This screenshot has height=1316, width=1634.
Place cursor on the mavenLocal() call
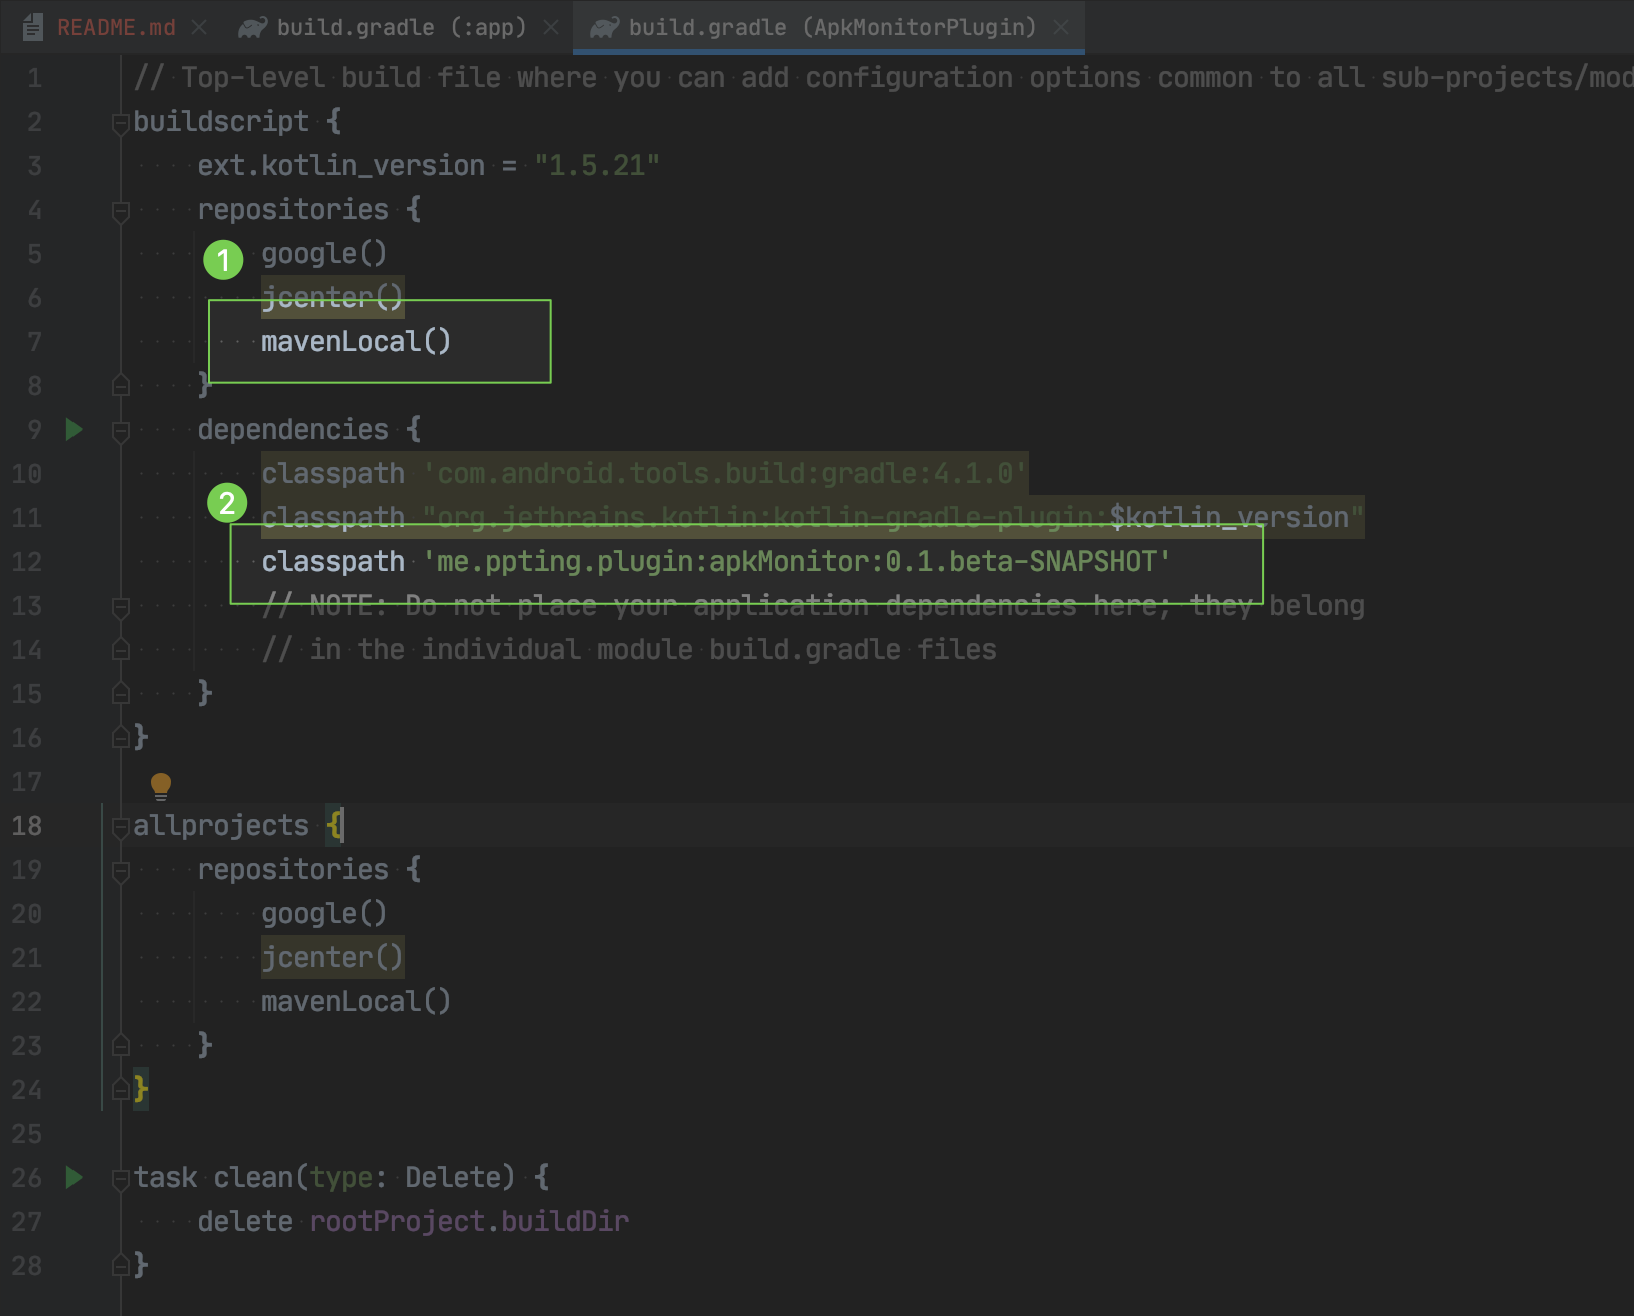356,341
